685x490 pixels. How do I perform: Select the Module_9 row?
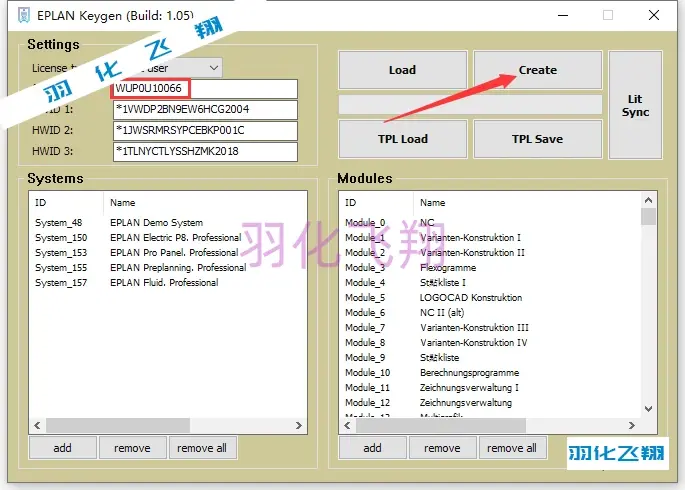tap(490, 358)
